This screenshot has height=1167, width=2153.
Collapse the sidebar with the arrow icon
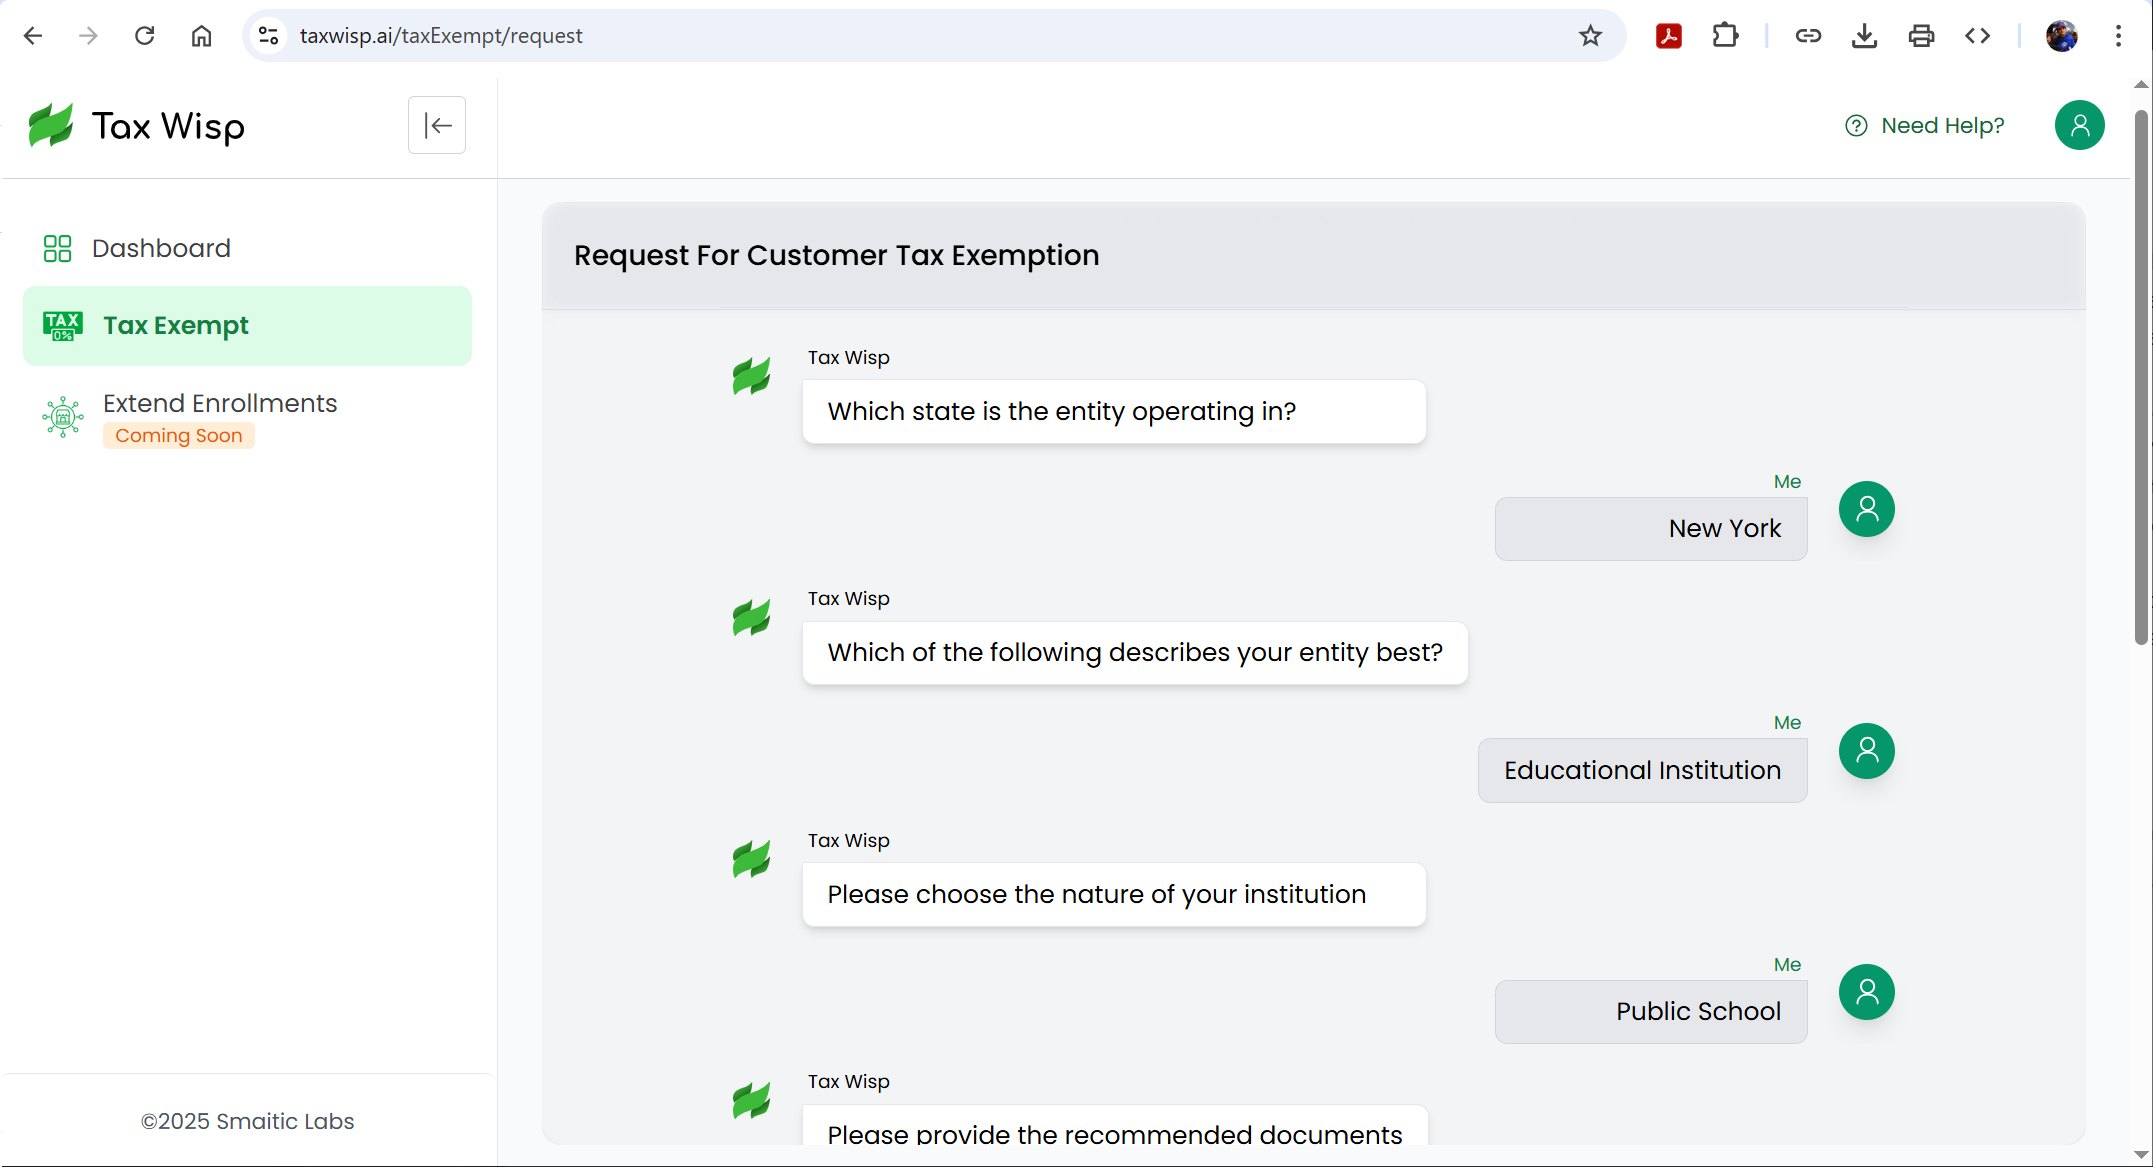tap(437, 125)
